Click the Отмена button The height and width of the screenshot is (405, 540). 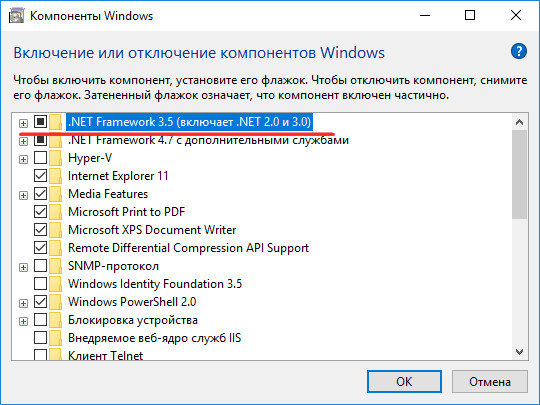[x=489, y=381]
